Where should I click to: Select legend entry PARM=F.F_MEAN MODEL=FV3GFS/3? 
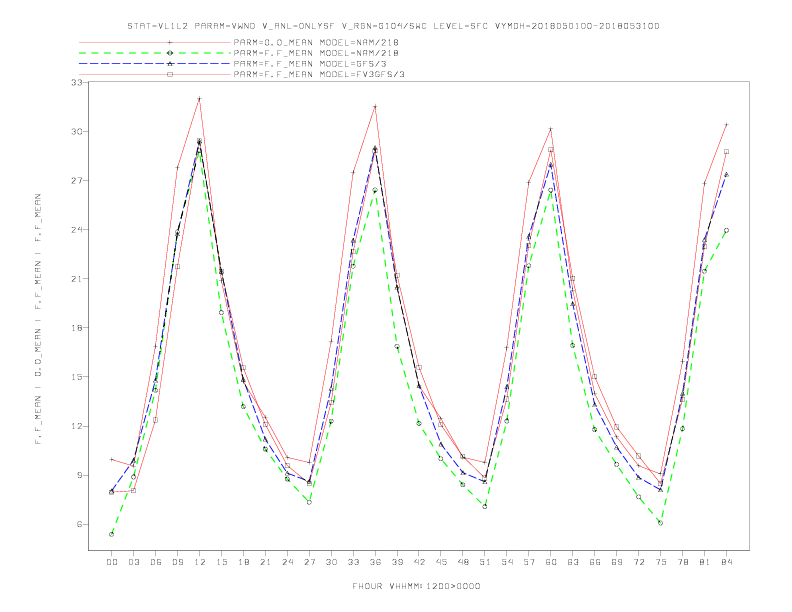pos(319,74)
